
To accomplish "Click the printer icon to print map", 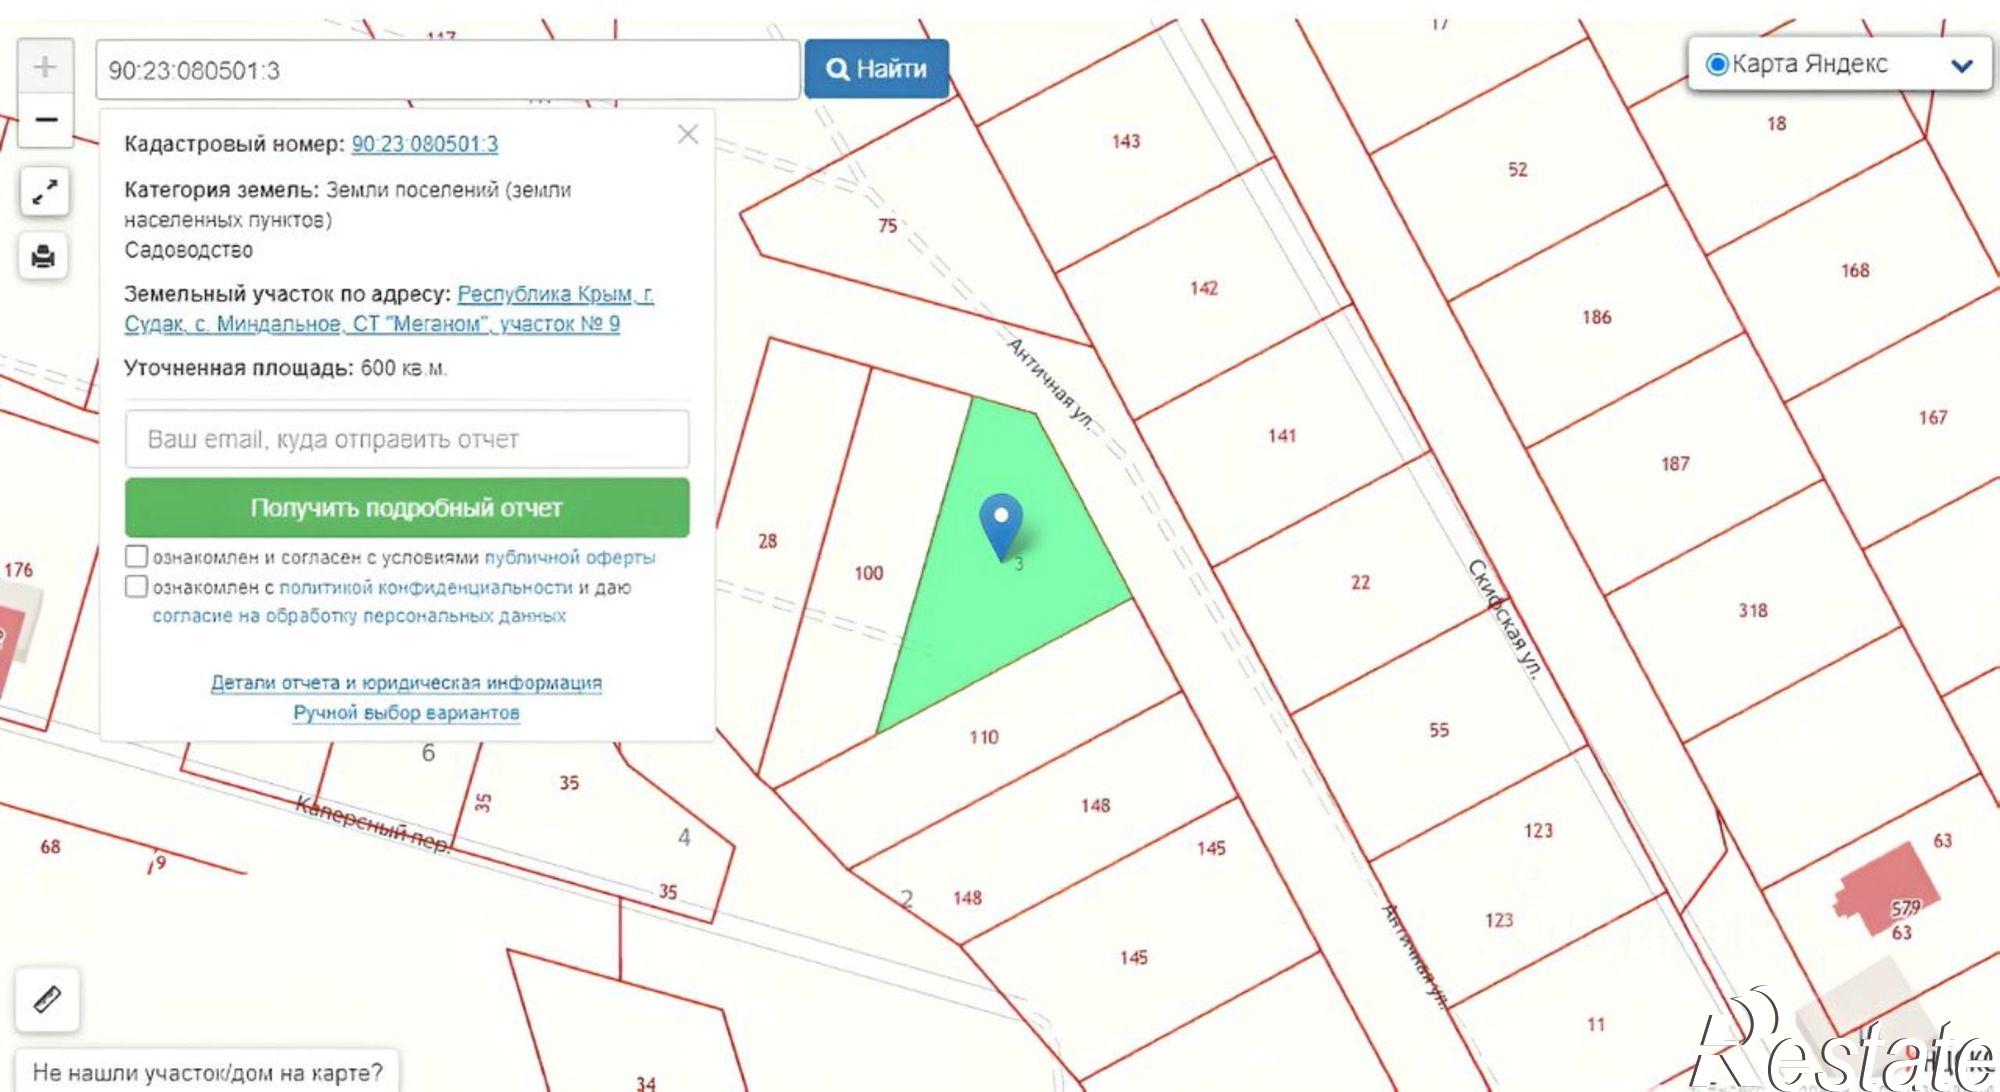I will click(x=44, y=257).
